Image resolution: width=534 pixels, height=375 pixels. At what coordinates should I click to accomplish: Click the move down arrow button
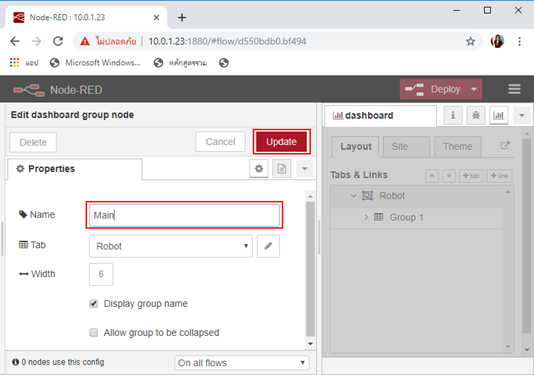(x=449, y=176)
